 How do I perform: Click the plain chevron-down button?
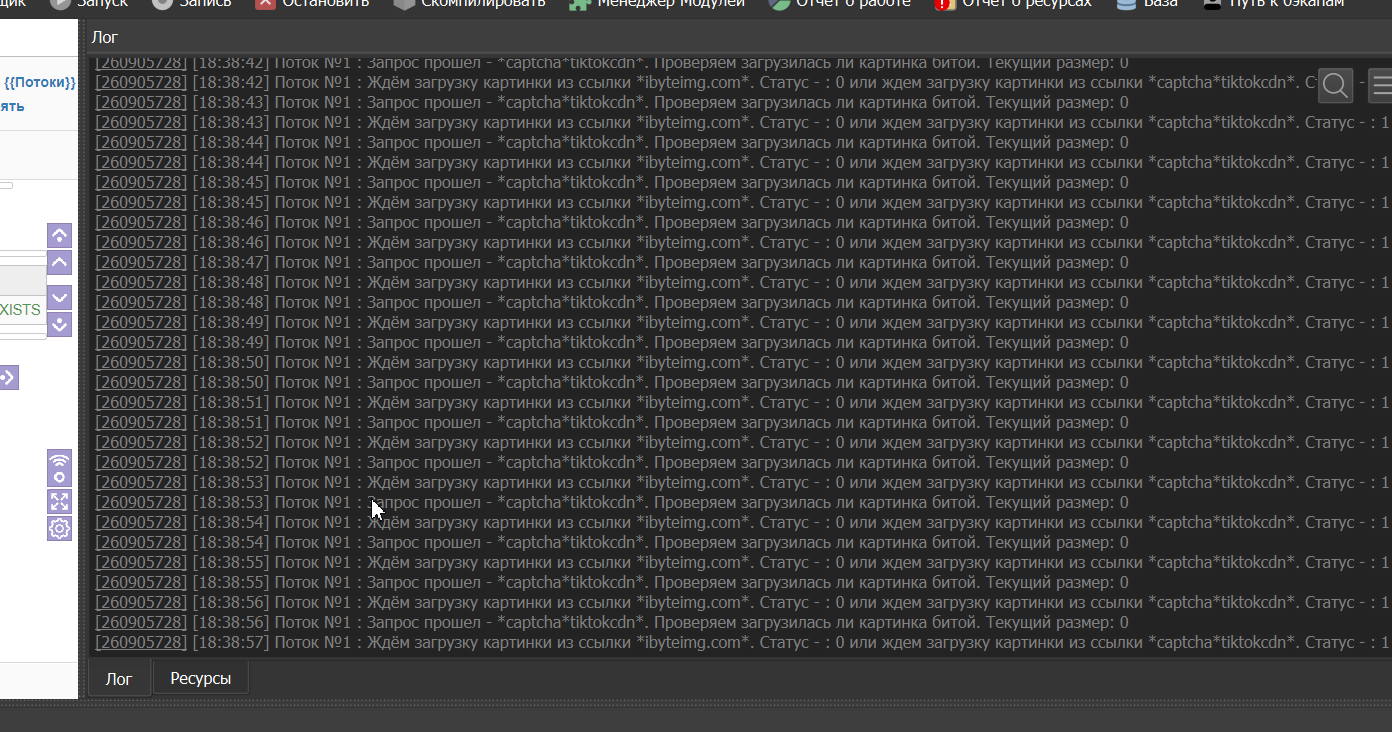point(59,297)
